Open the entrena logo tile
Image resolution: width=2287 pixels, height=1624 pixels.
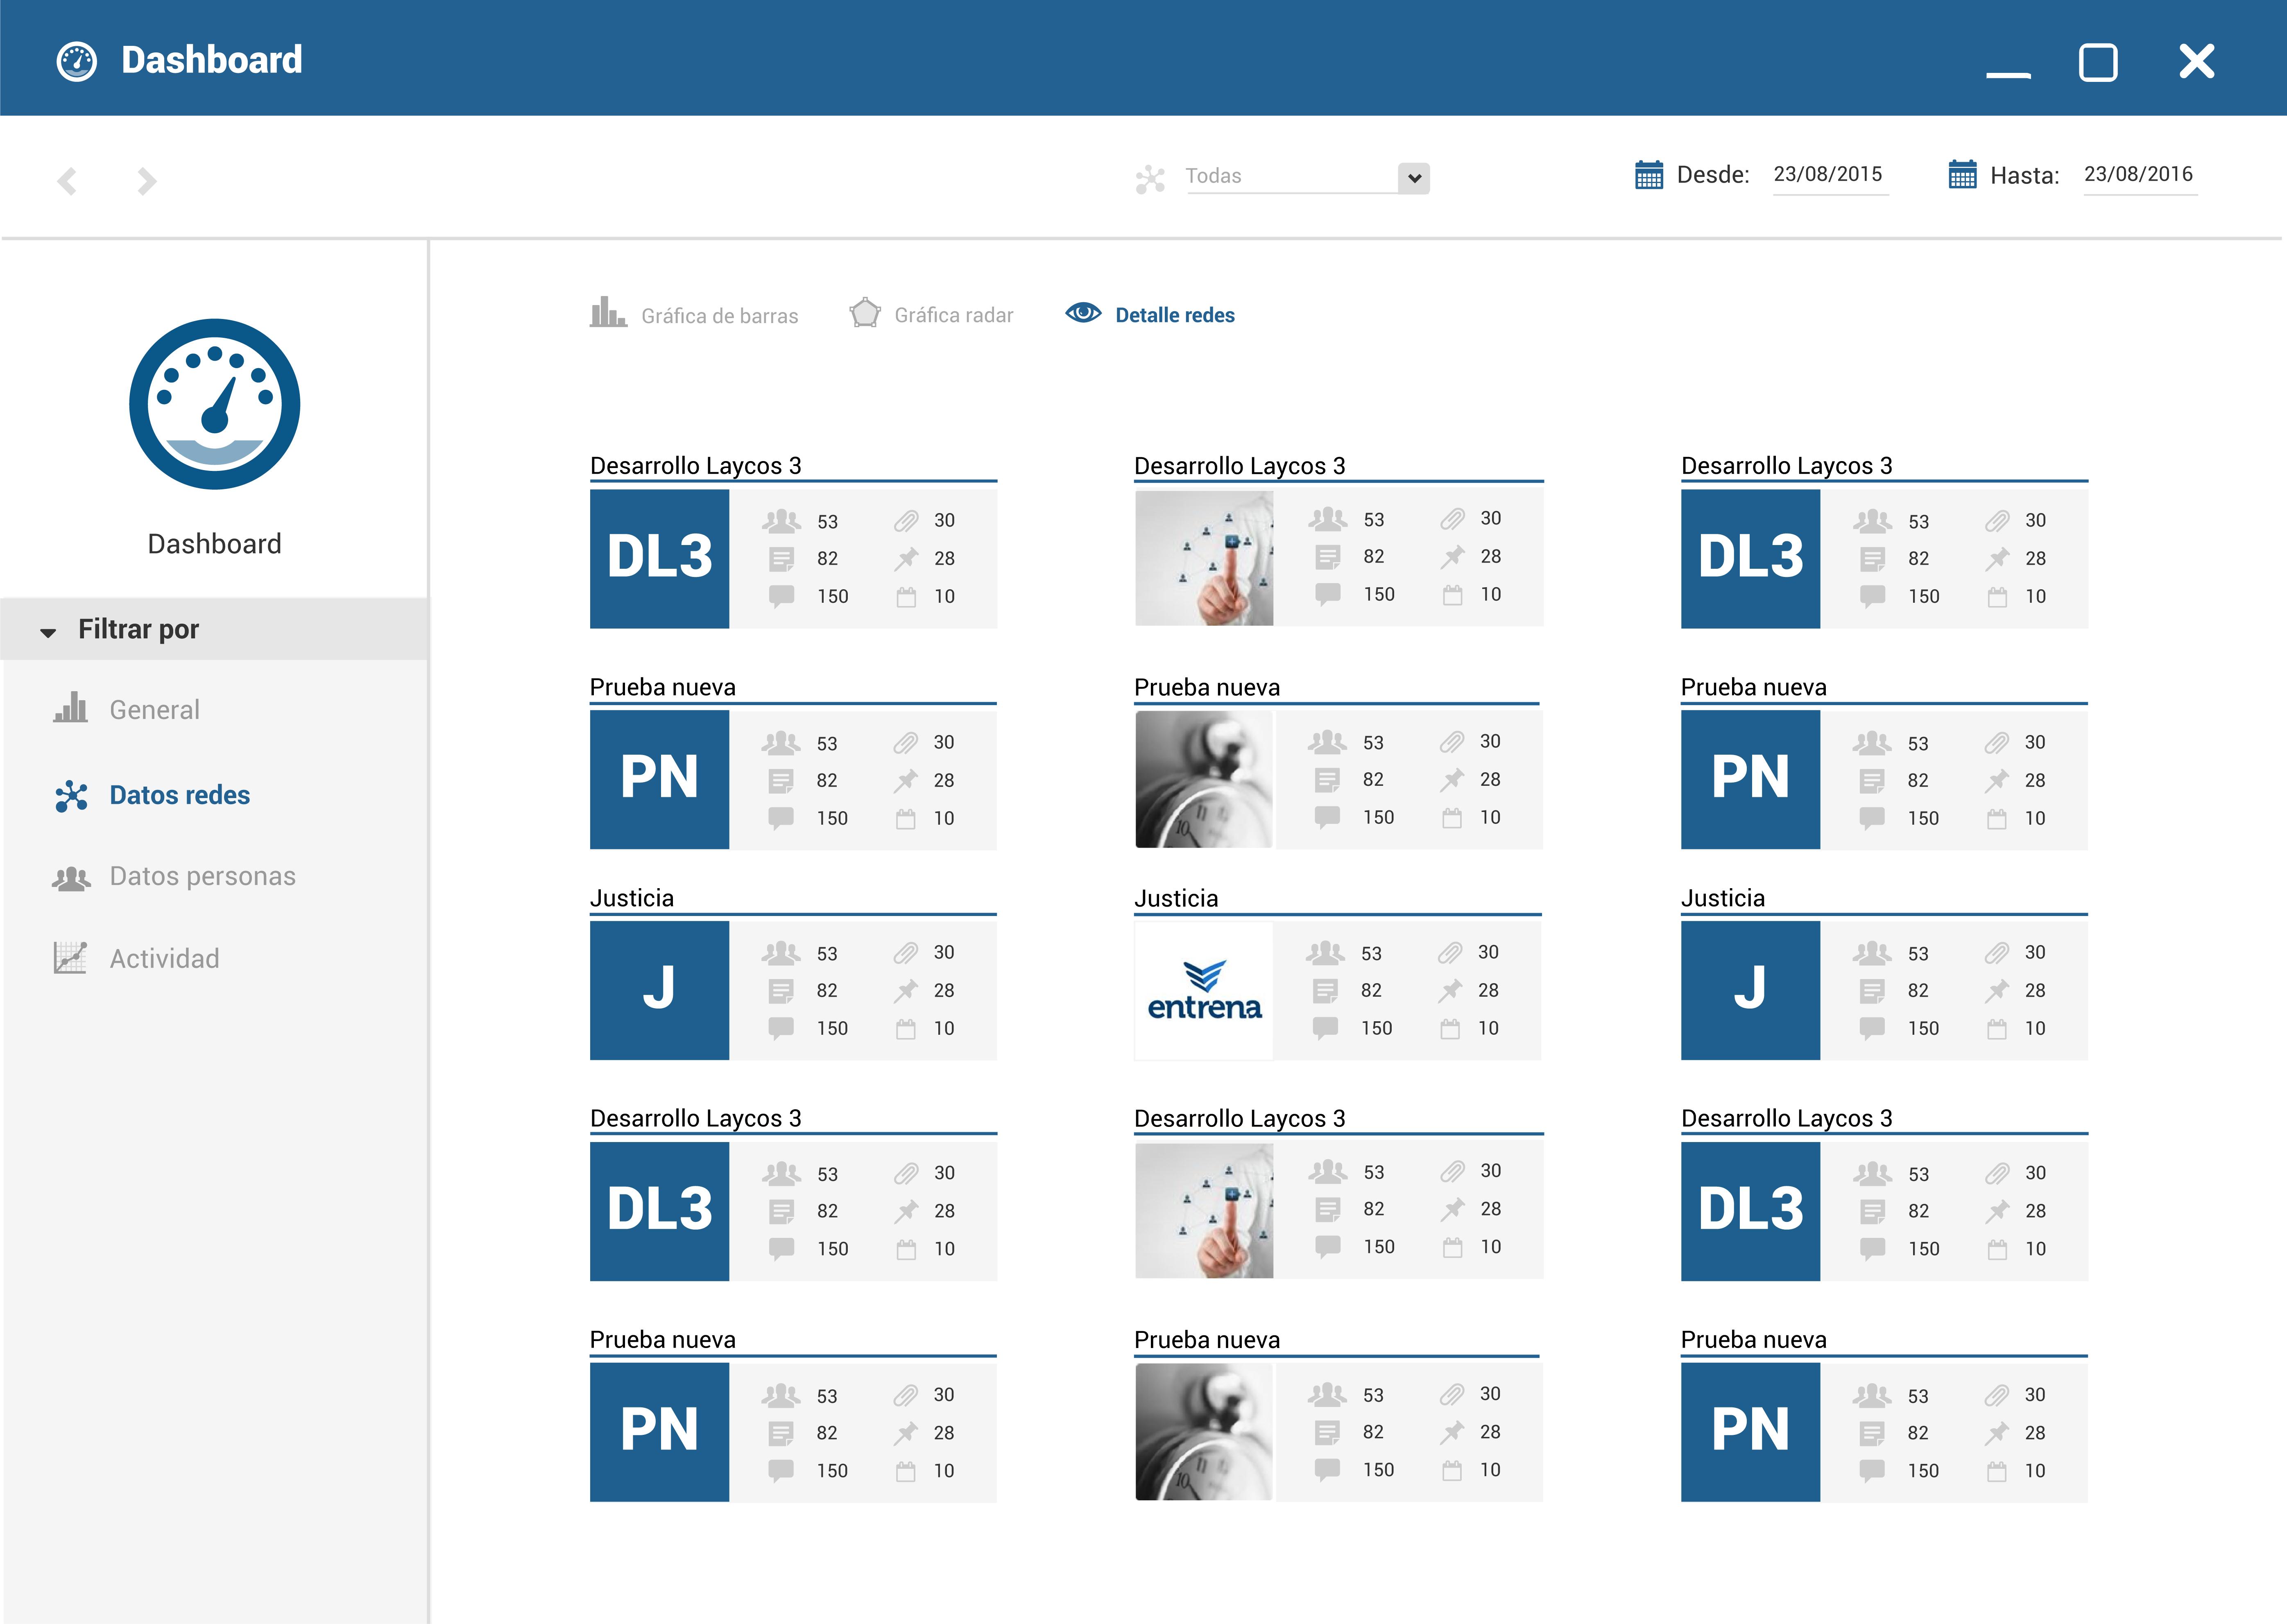pyautogui.click(x=1204, y=990)
